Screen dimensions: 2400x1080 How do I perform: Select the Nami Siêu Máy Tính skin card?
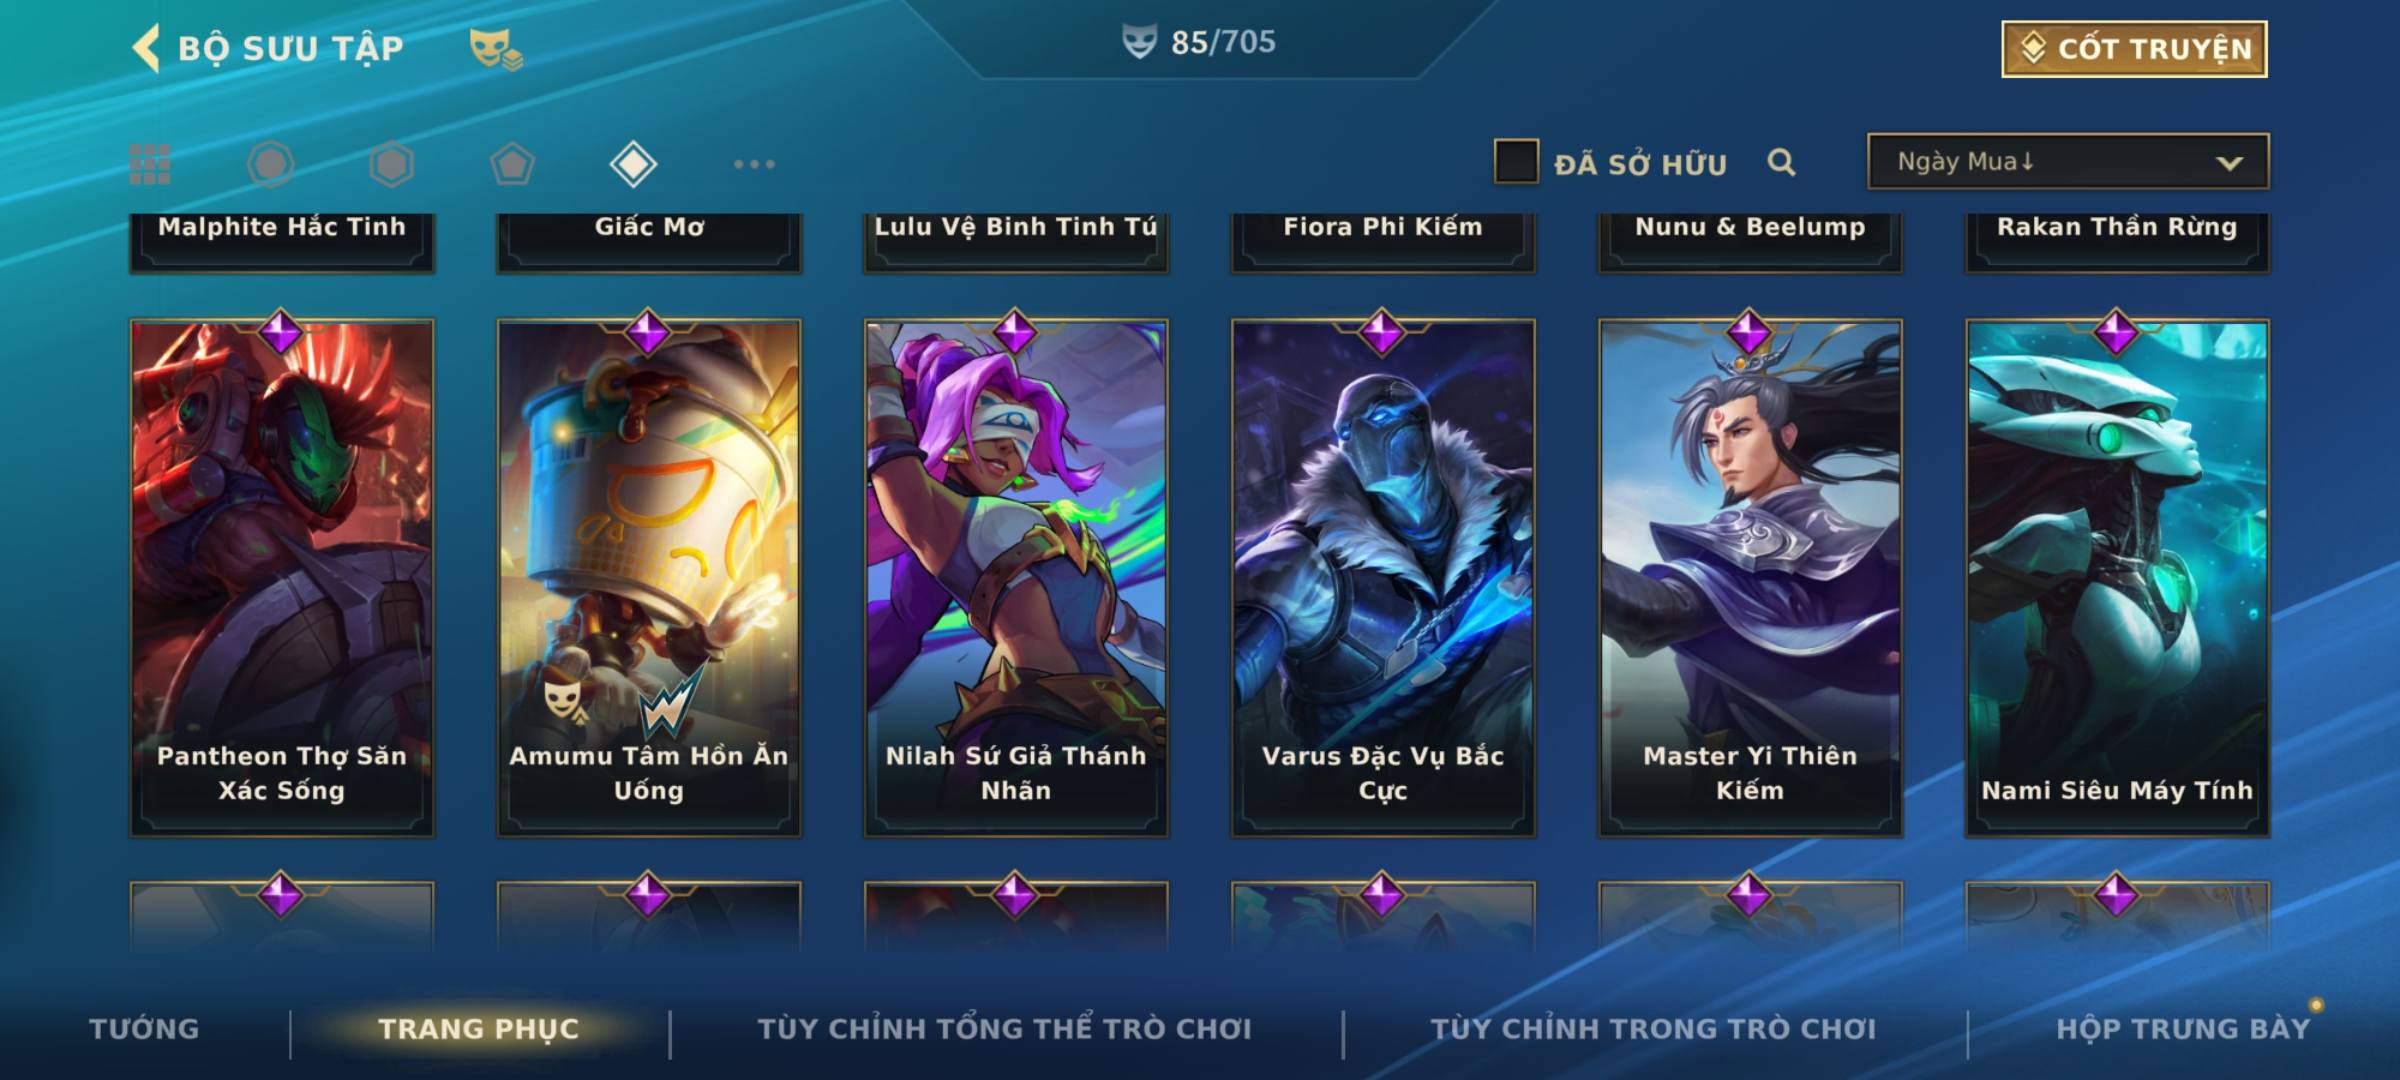click(2117, 578)
